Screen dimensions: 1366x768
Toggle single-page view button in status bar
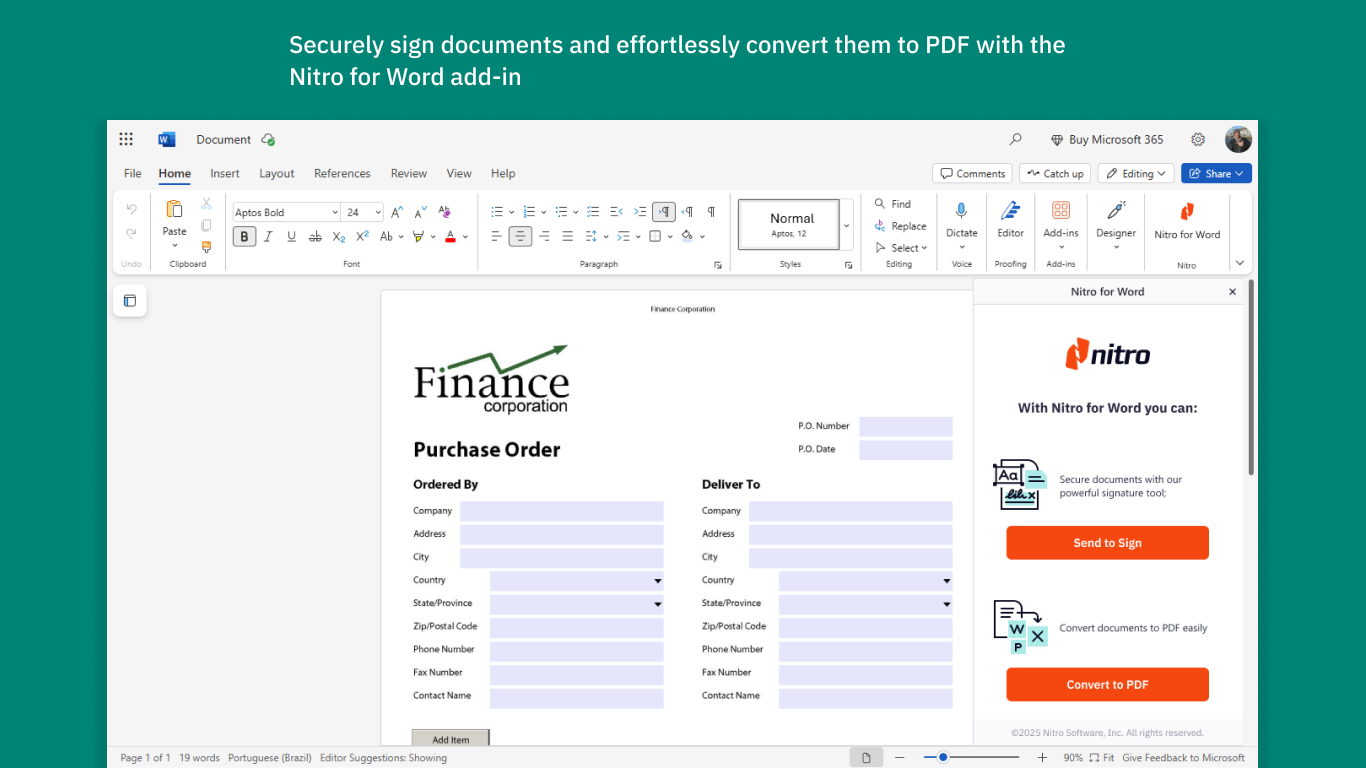click(867, 758)
